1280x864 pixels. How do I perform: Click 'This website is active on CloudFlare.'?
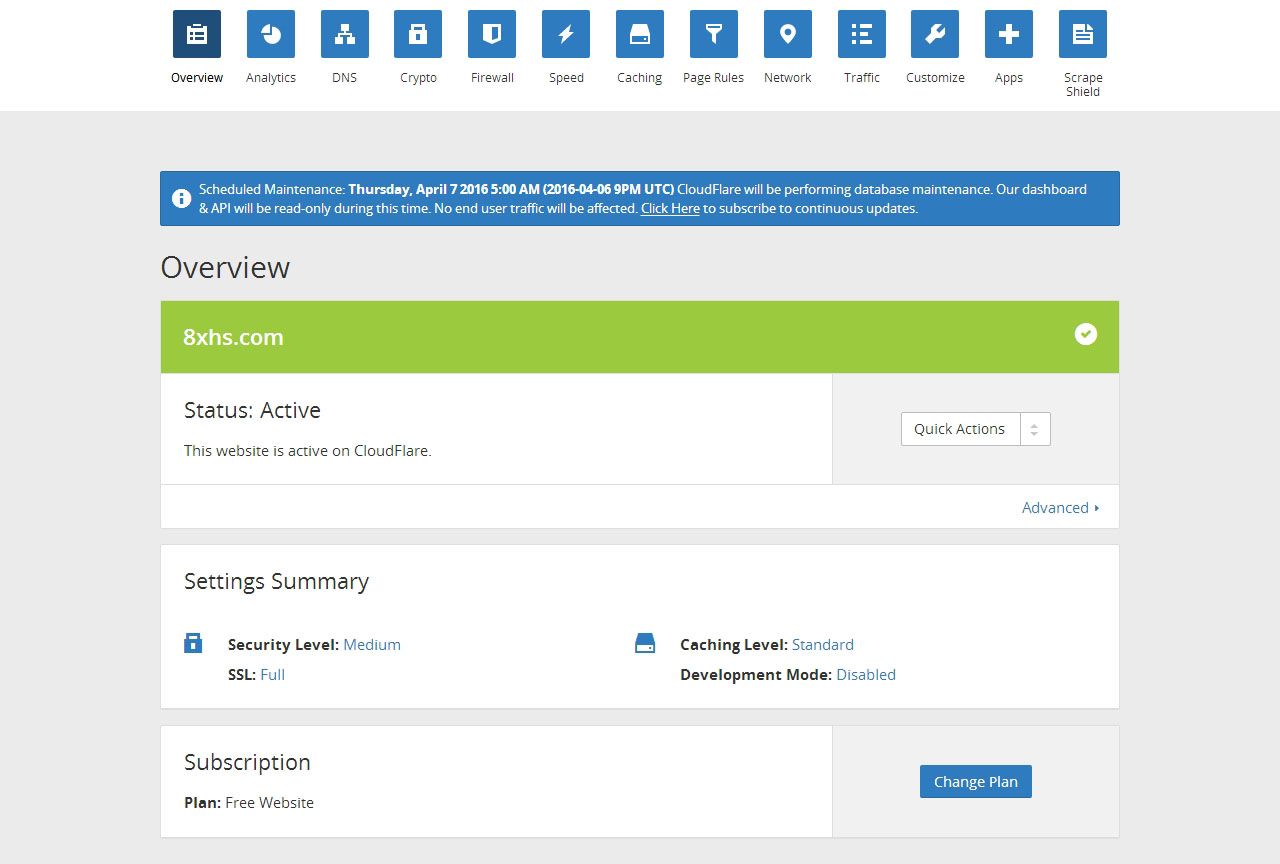coord(308,451)
